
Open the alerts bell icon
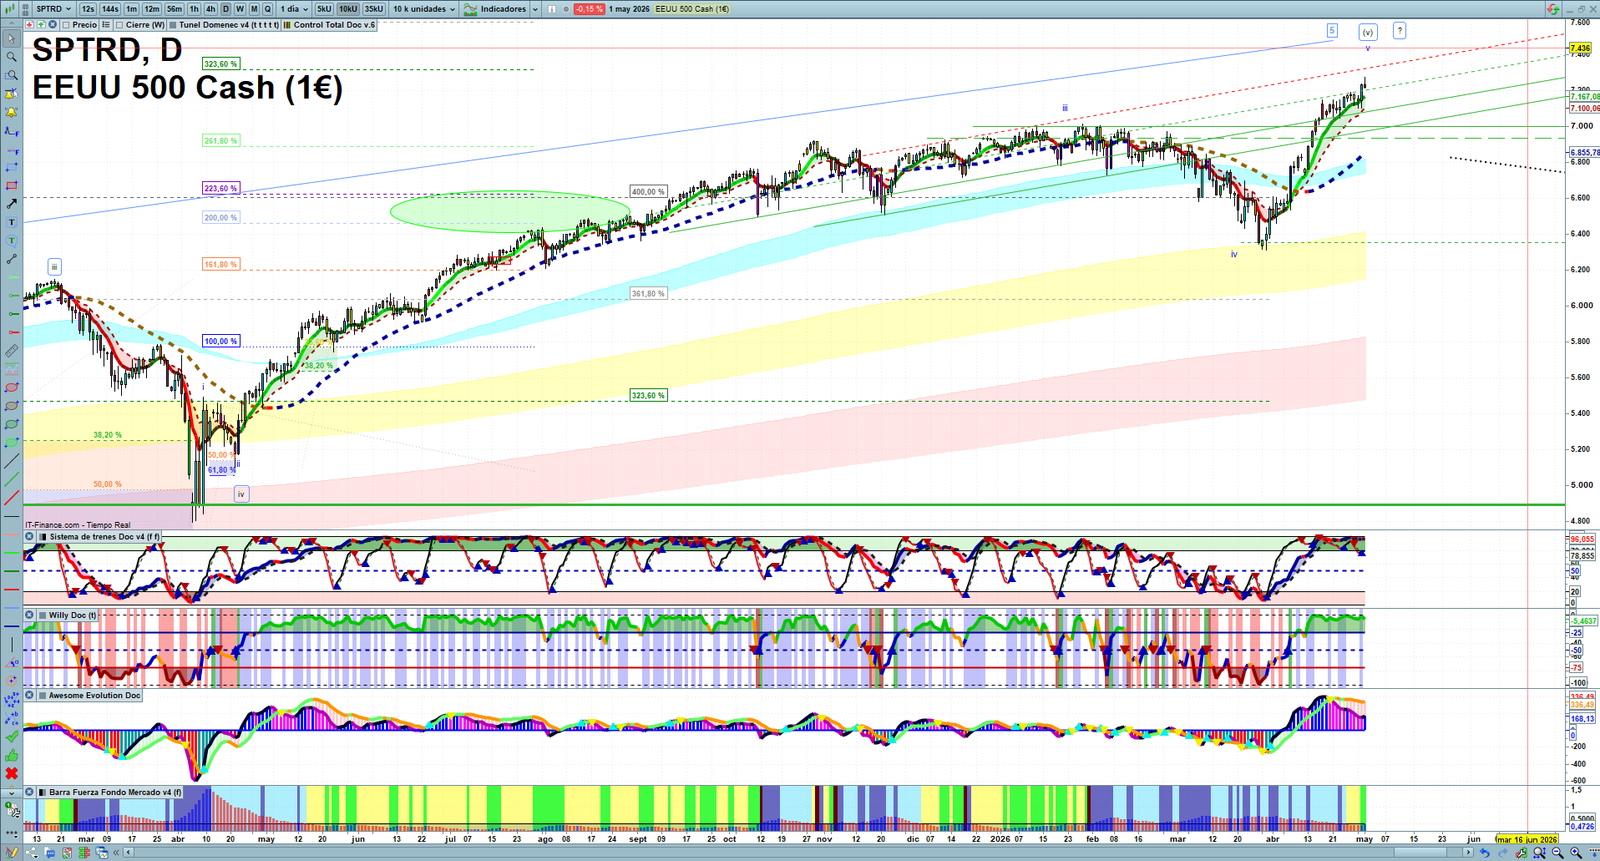click(12, 112)
